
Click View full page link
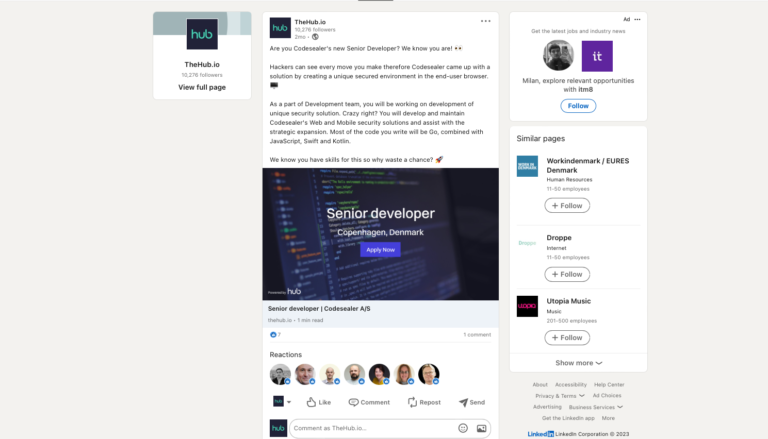pos(202,87)
